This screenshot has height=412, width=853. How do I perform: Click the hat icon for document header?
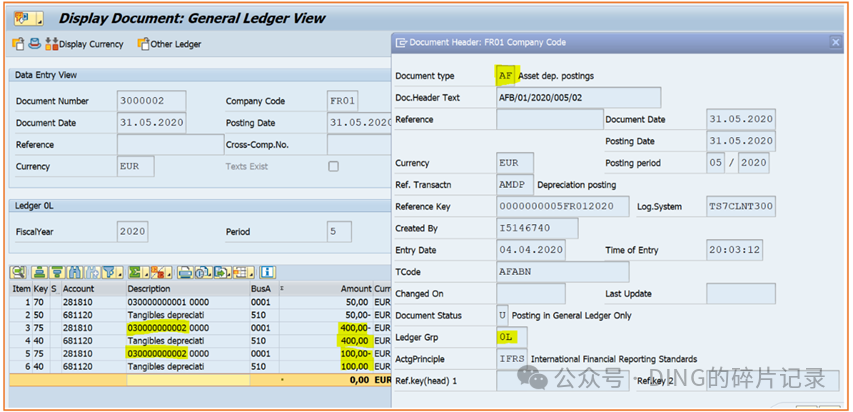pyautogui.click(x=35, y=44)
